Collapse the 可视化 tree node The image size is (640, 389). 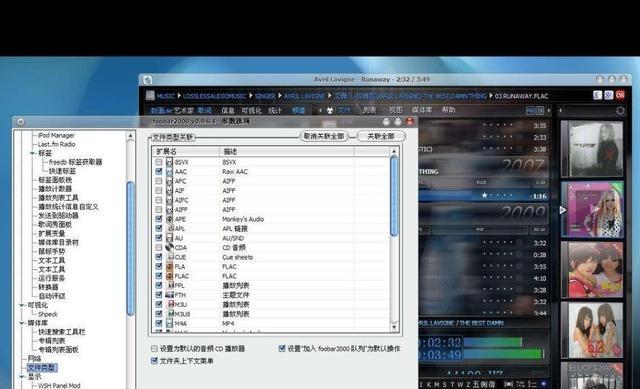click(x=22, y=305)
